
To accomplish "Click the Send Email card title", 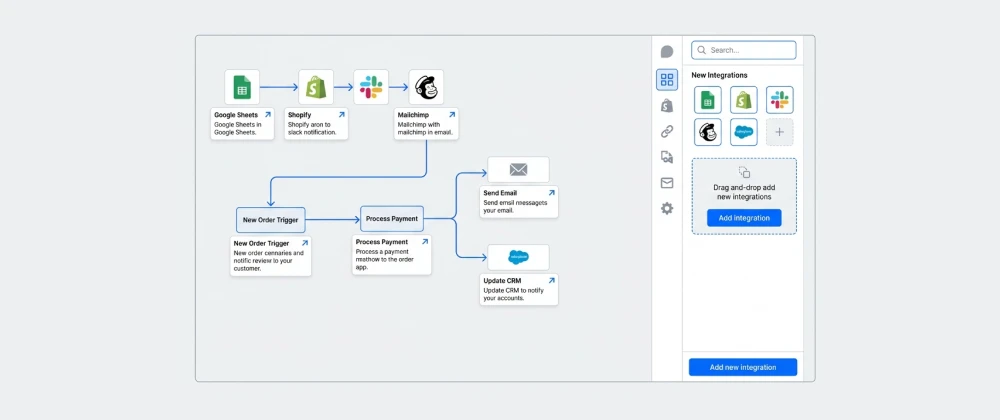I will pos(500,193).
